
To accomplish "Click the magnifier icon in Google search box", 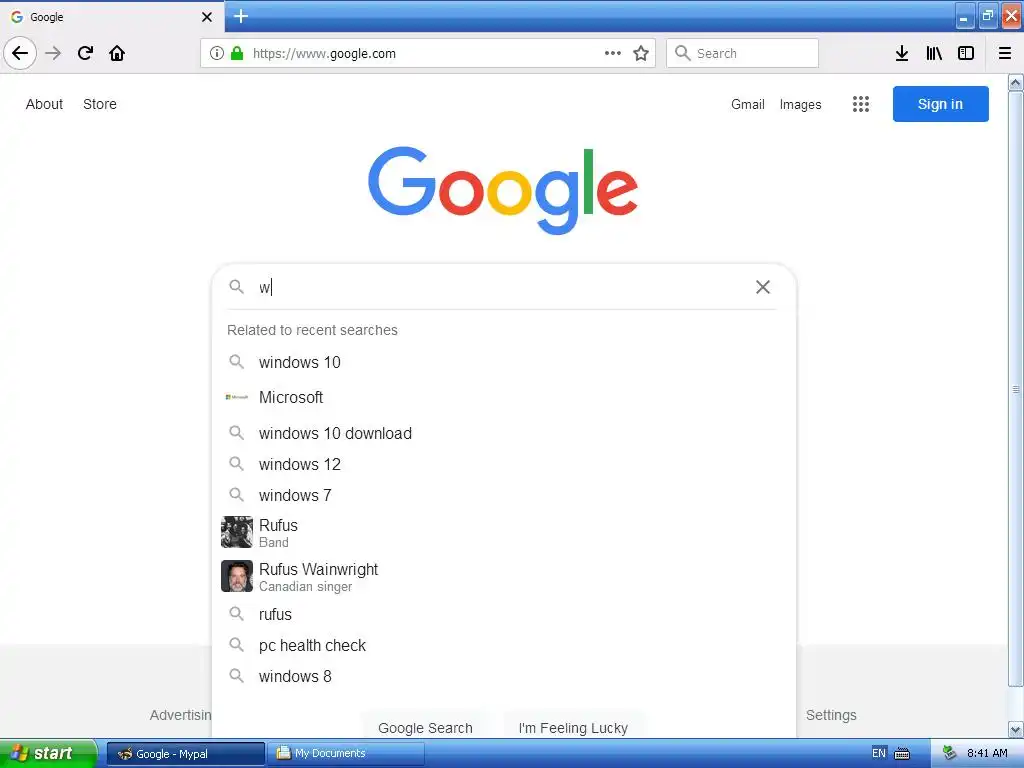I will pyautogui.click(x=236, y=286).
